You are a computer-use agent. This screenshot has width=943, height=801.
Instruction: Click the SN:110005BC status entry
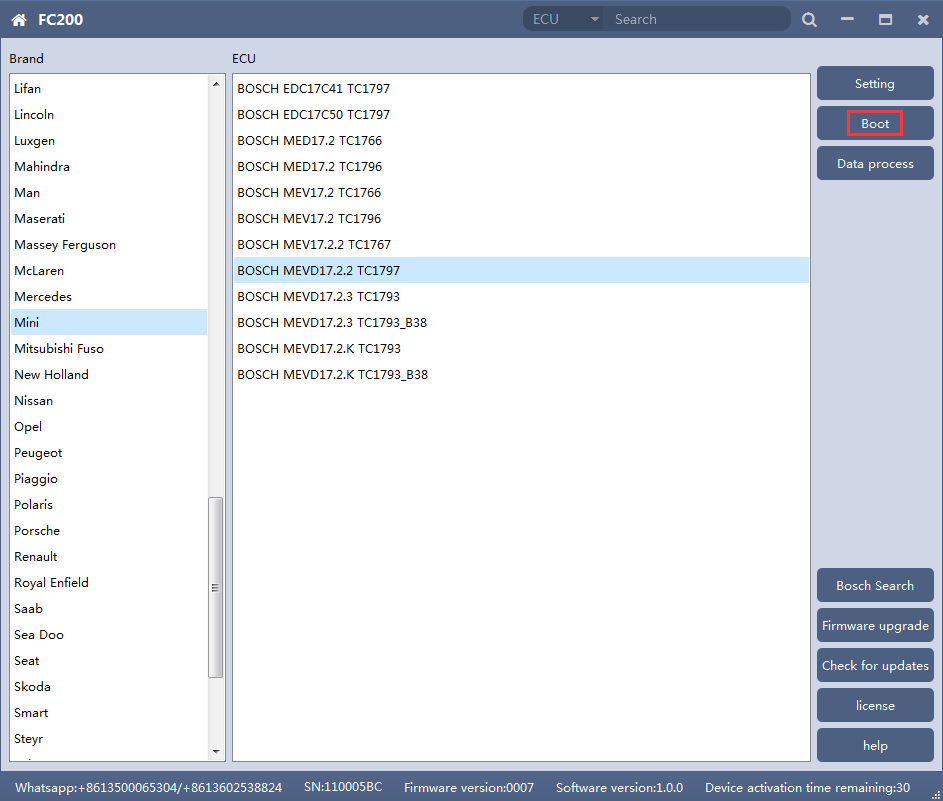(343, 787)
